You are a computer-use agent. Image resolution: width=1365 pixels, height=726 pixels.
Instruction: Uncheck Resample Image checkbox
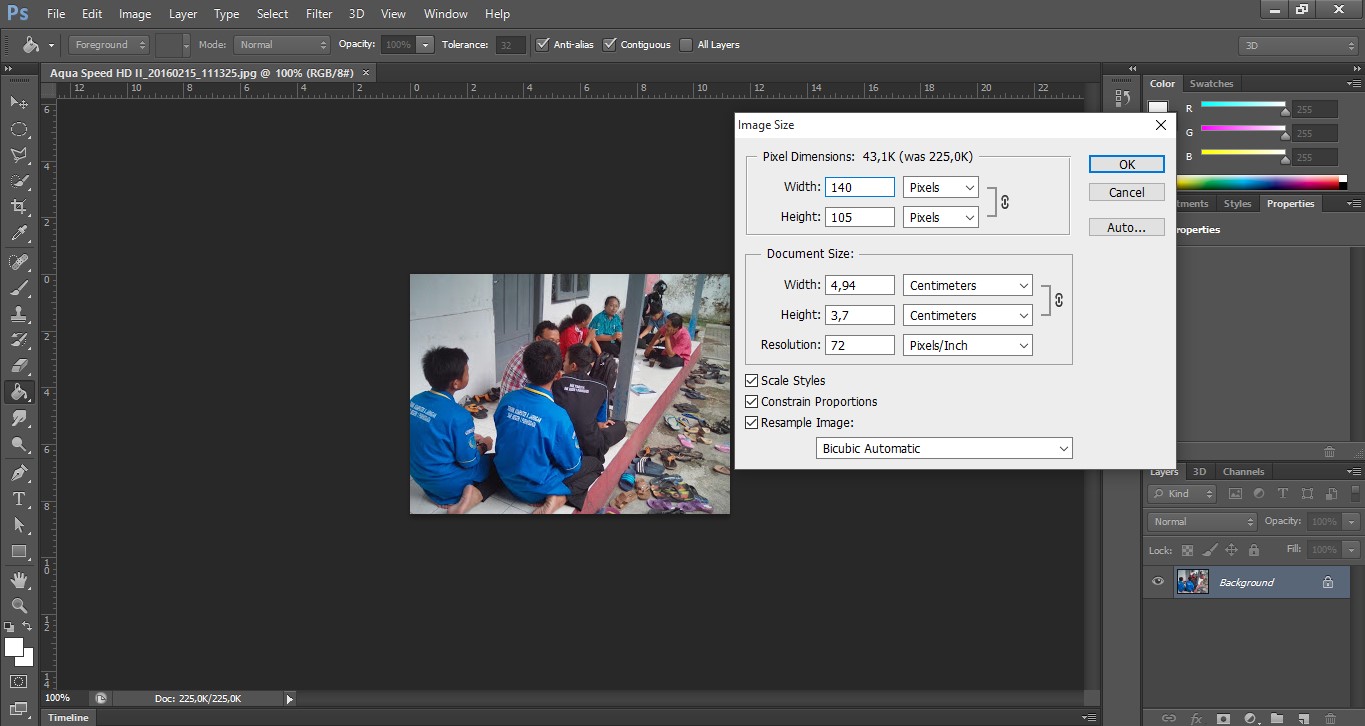click(752, 423)
